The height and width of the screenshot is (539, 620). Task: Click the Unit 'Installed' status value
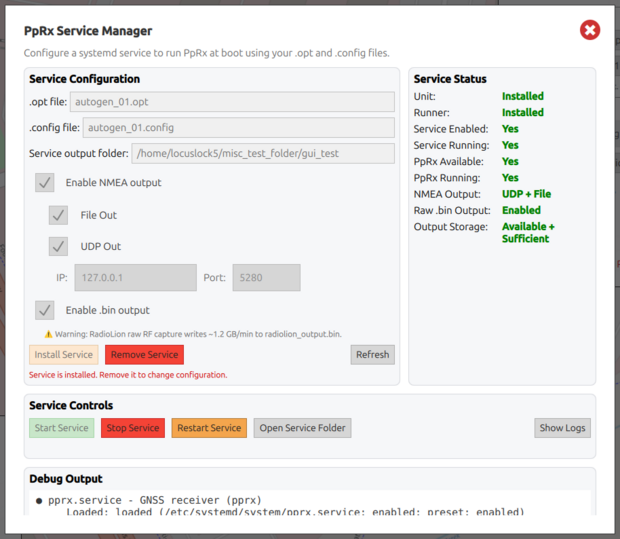pos(523,96)
